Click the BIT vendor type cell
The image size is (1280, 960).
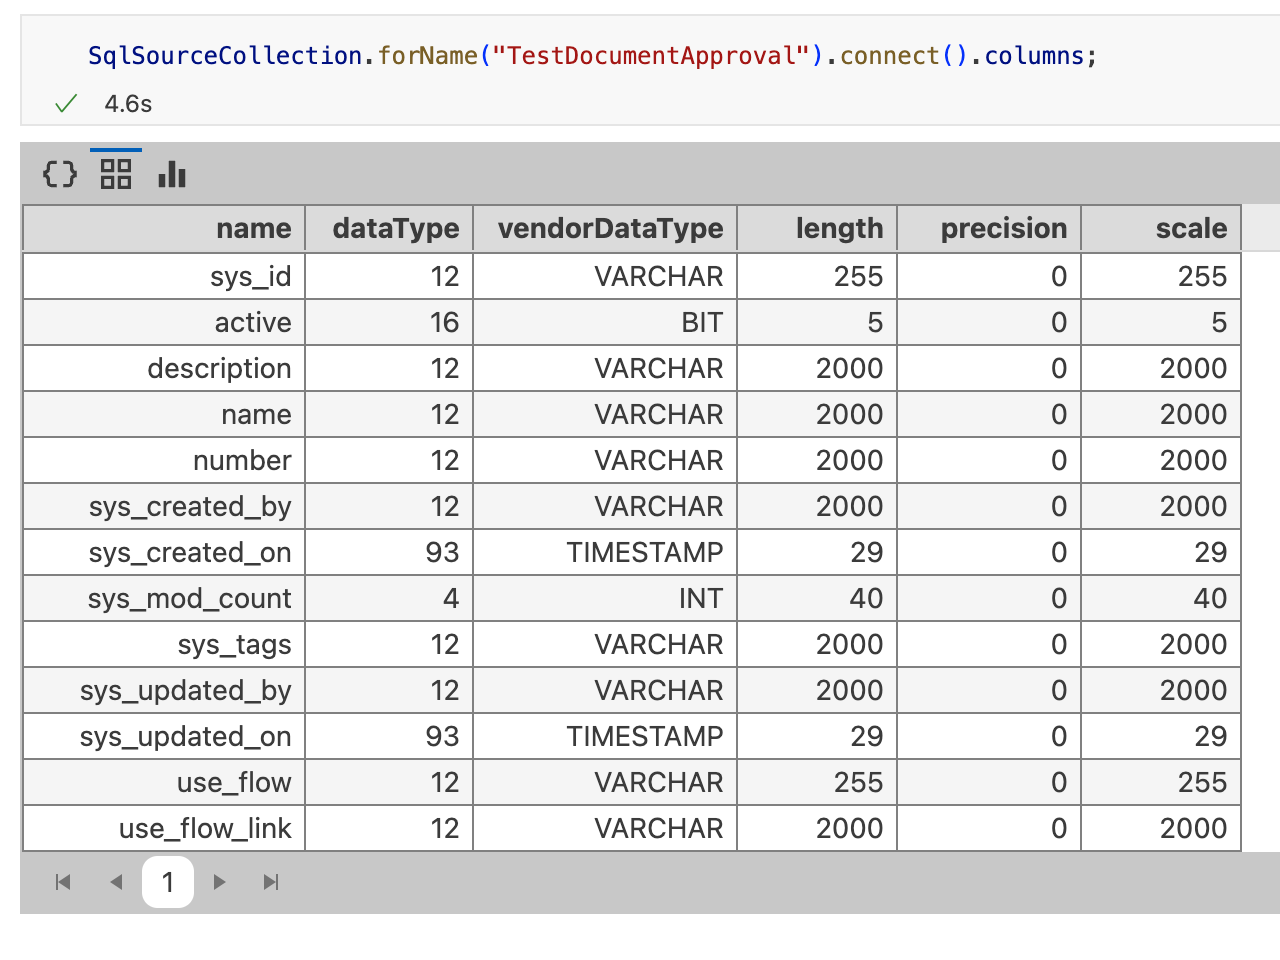point(701,323)
